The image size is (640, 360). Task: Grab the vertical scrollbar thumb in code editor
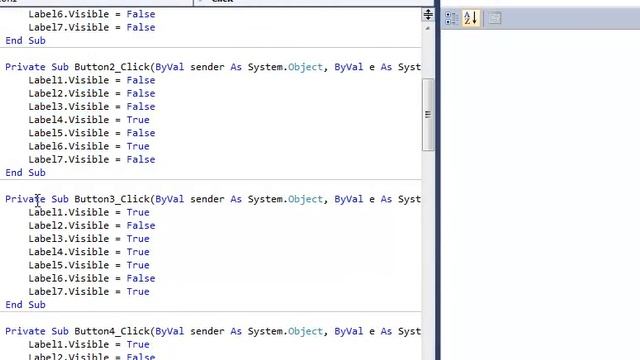[x=428, y=115]
